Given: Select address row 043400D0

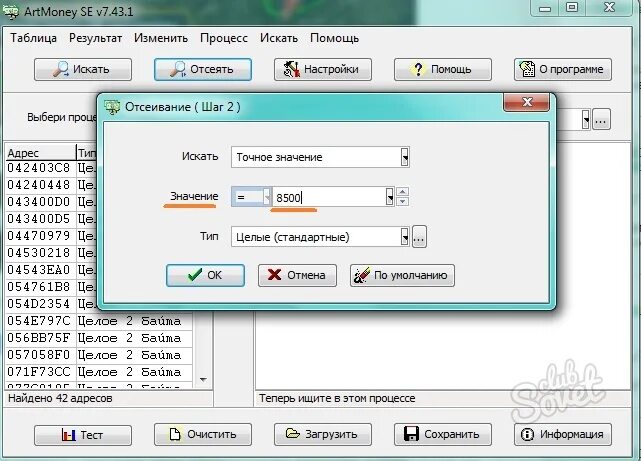Looking at the screenshot, I should [x=38, y=202].
